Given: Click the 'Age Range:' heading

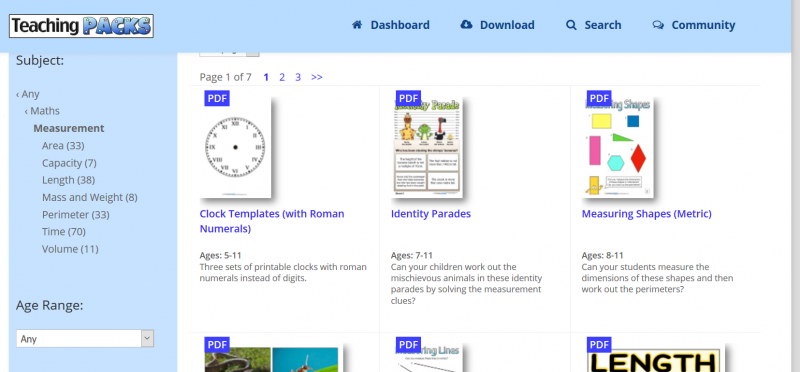Looking at the screenshot, I should tap(49, 306).
